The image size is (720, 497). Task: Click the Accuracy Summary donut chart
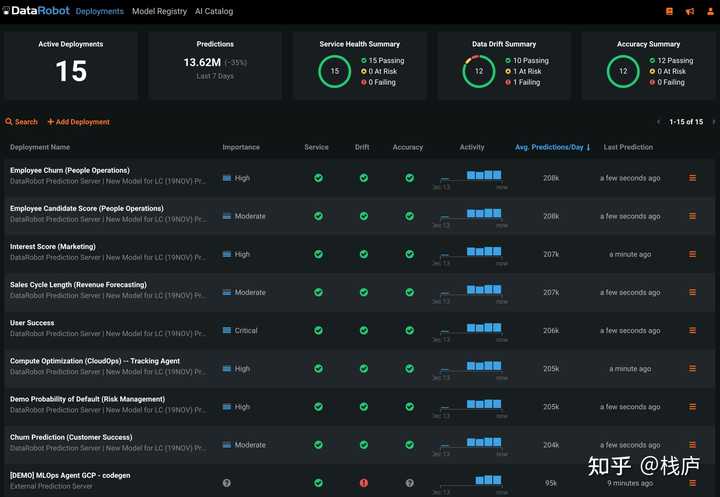click(623, 71)
